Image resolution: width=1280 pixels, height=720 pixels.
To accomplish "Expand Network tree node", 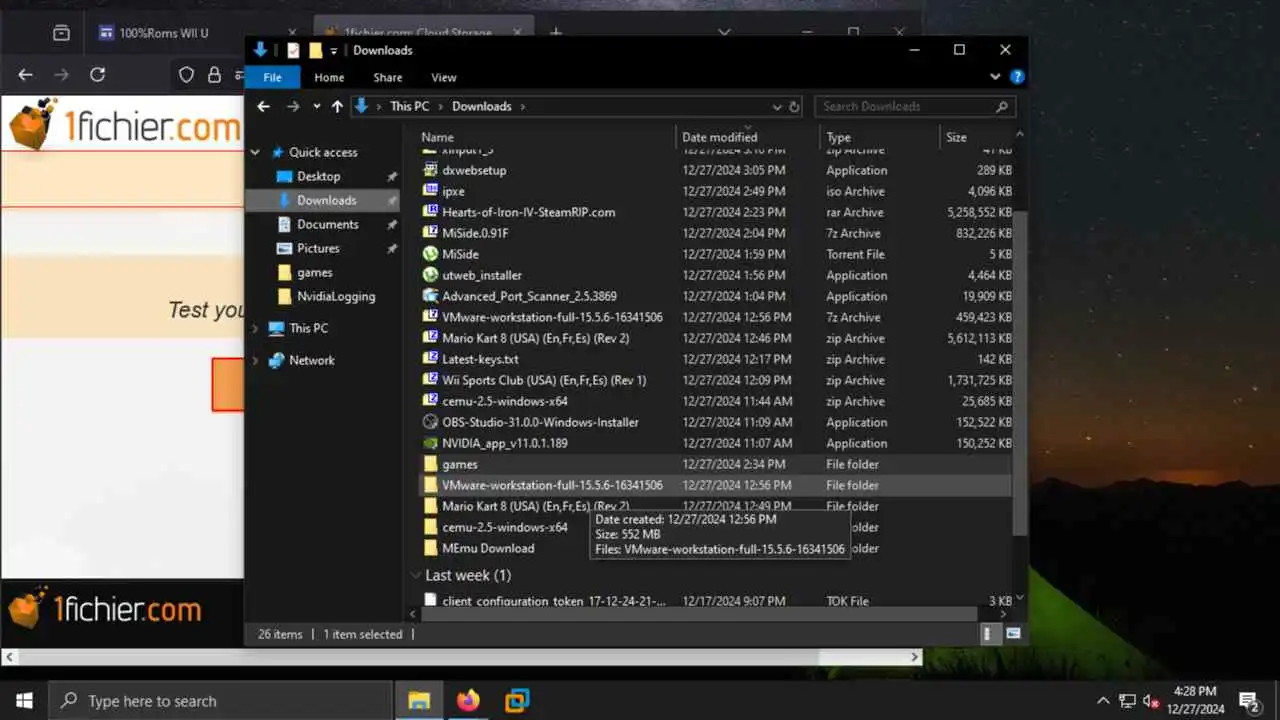I will 255,360.
